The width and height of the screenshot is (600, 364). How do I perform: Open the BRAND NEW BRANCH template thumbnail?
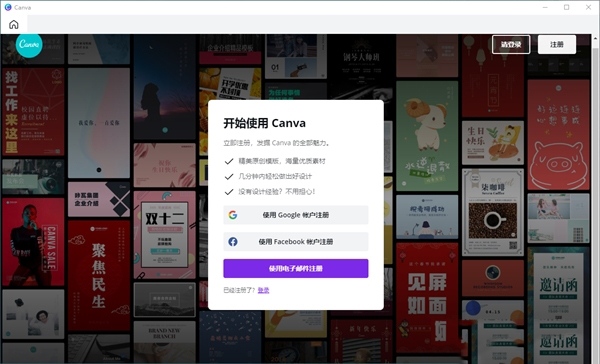(165, 342)
